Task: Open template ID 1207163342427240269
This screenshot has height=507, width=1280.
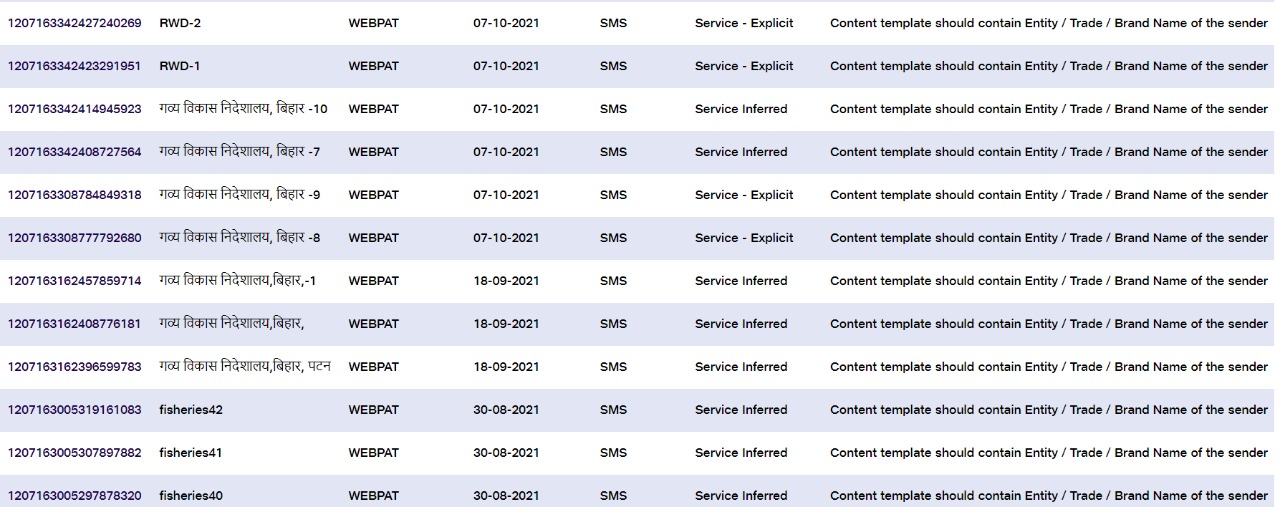Action: [75, 23]
